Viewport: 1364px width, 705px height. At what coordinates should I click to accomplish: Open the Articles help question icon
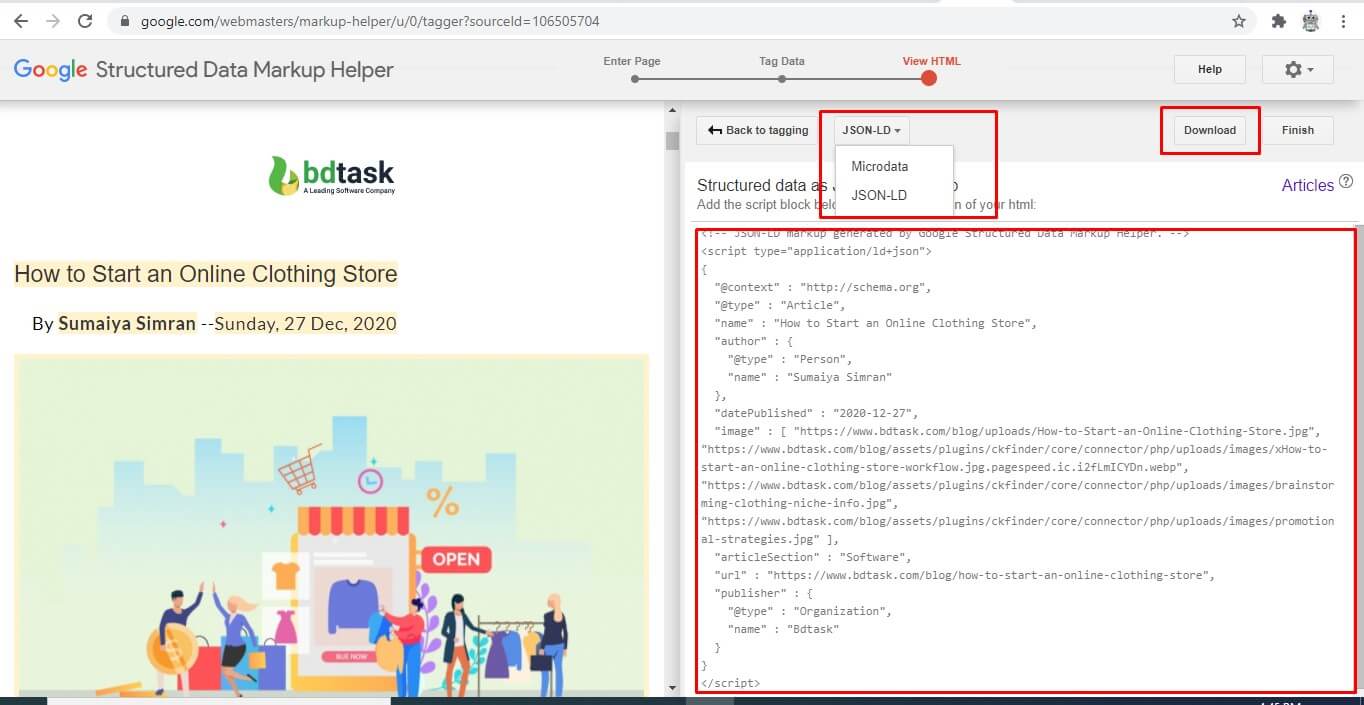[1346, 182]
